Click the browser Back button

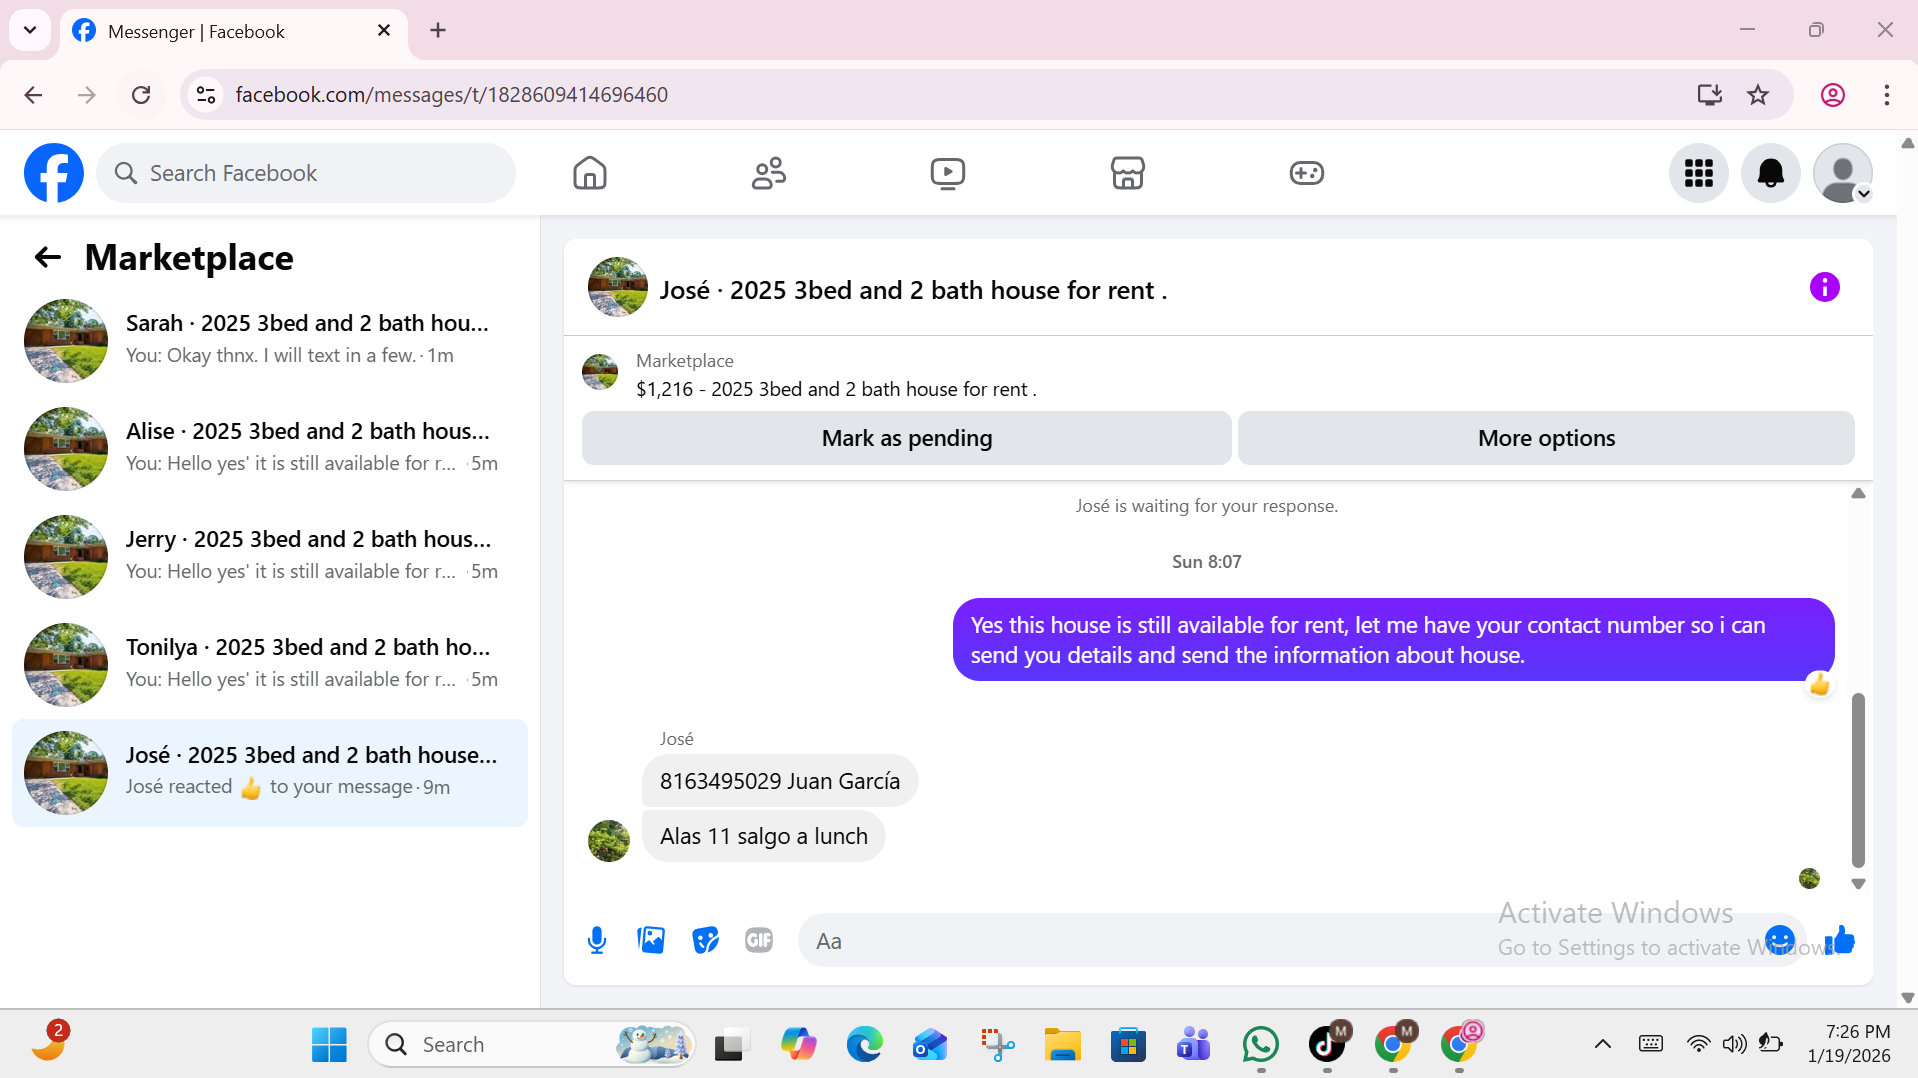[x=33, y=95]
